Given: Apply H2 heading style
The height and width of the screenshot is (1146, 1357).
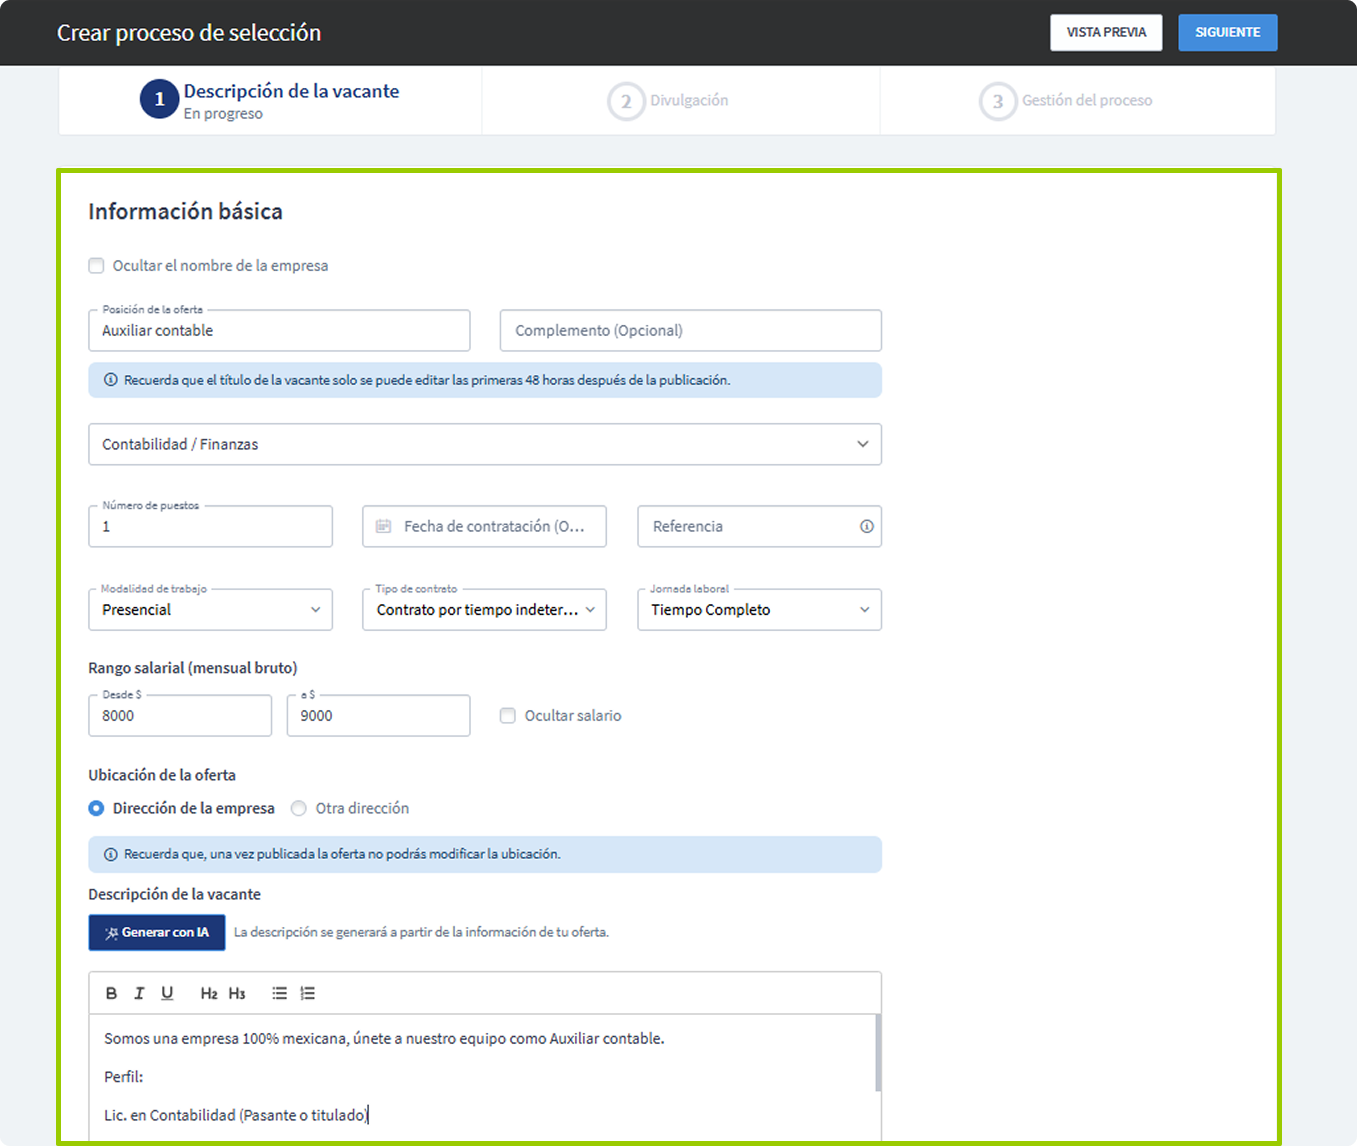Looking at the screenshot, I should pyautogui.click(x=208, y=993).
